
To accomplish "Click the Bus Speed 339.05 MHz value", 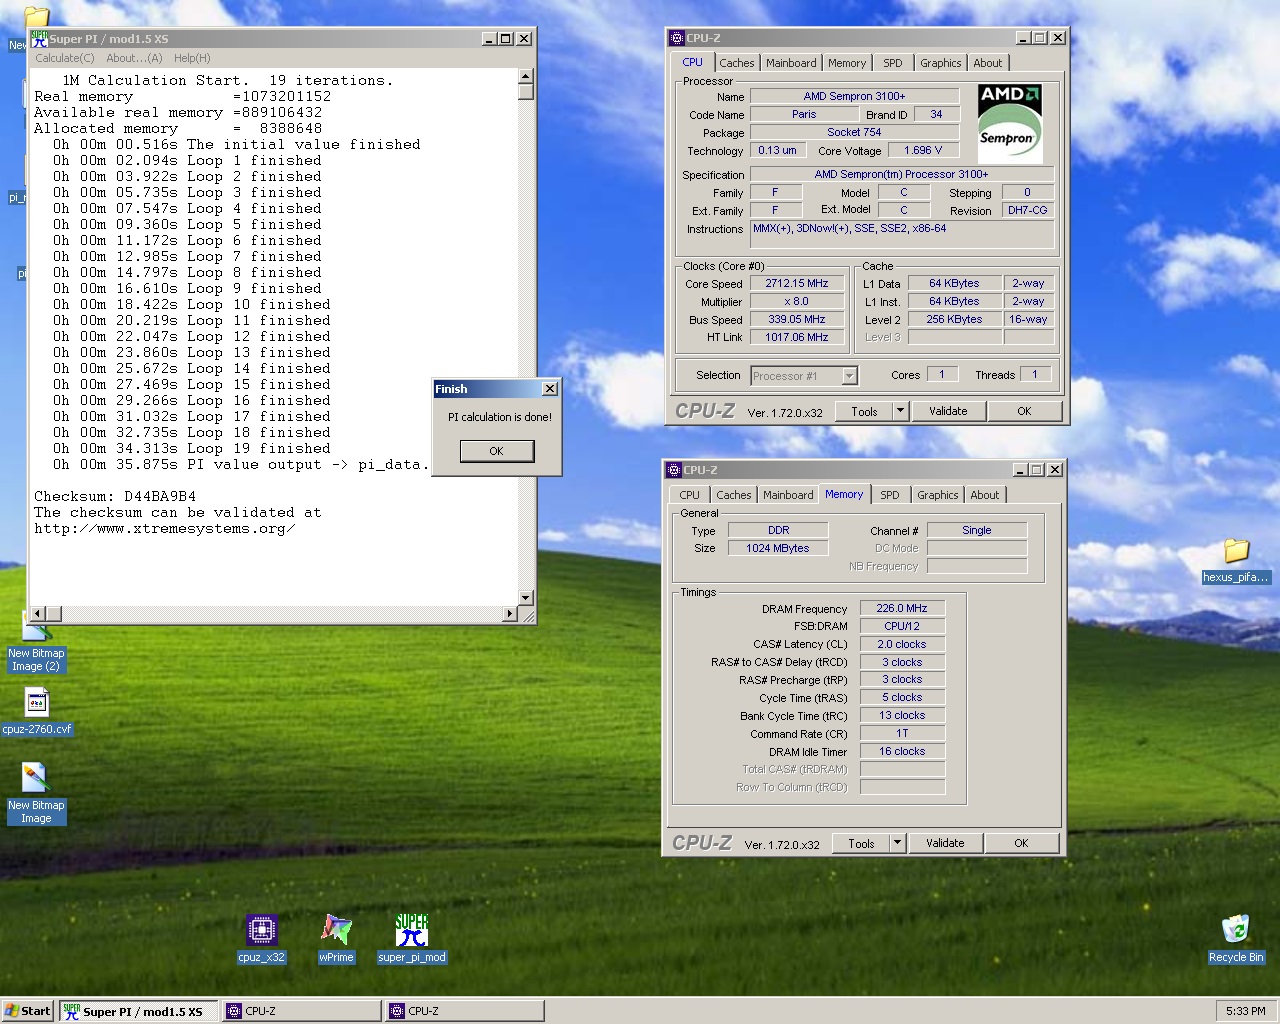I will click(x=797, y=319).
